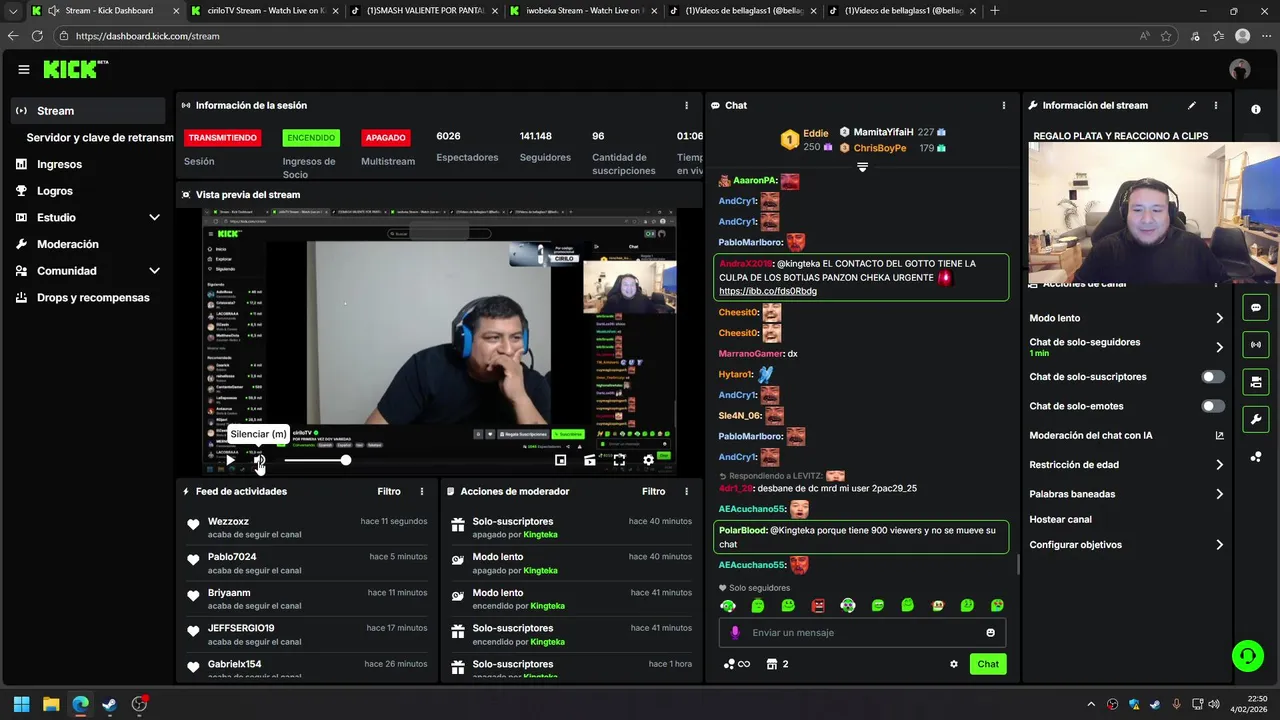1280x720 pixels.
Task: Open Steam from the taskbar
Action: [109, 704]
